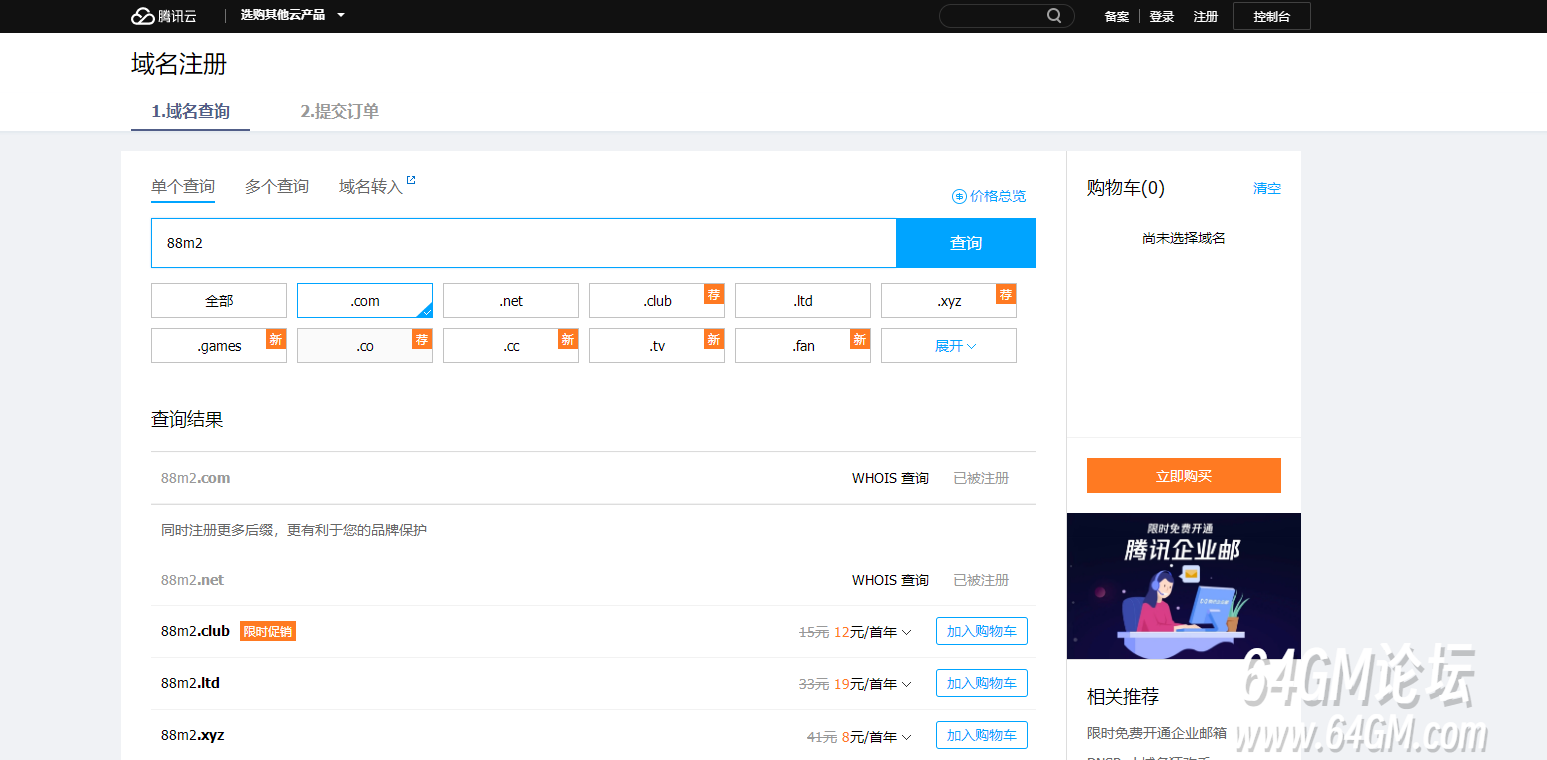
Task: Toggle the .club suffix filter
Action: [657, 301]
